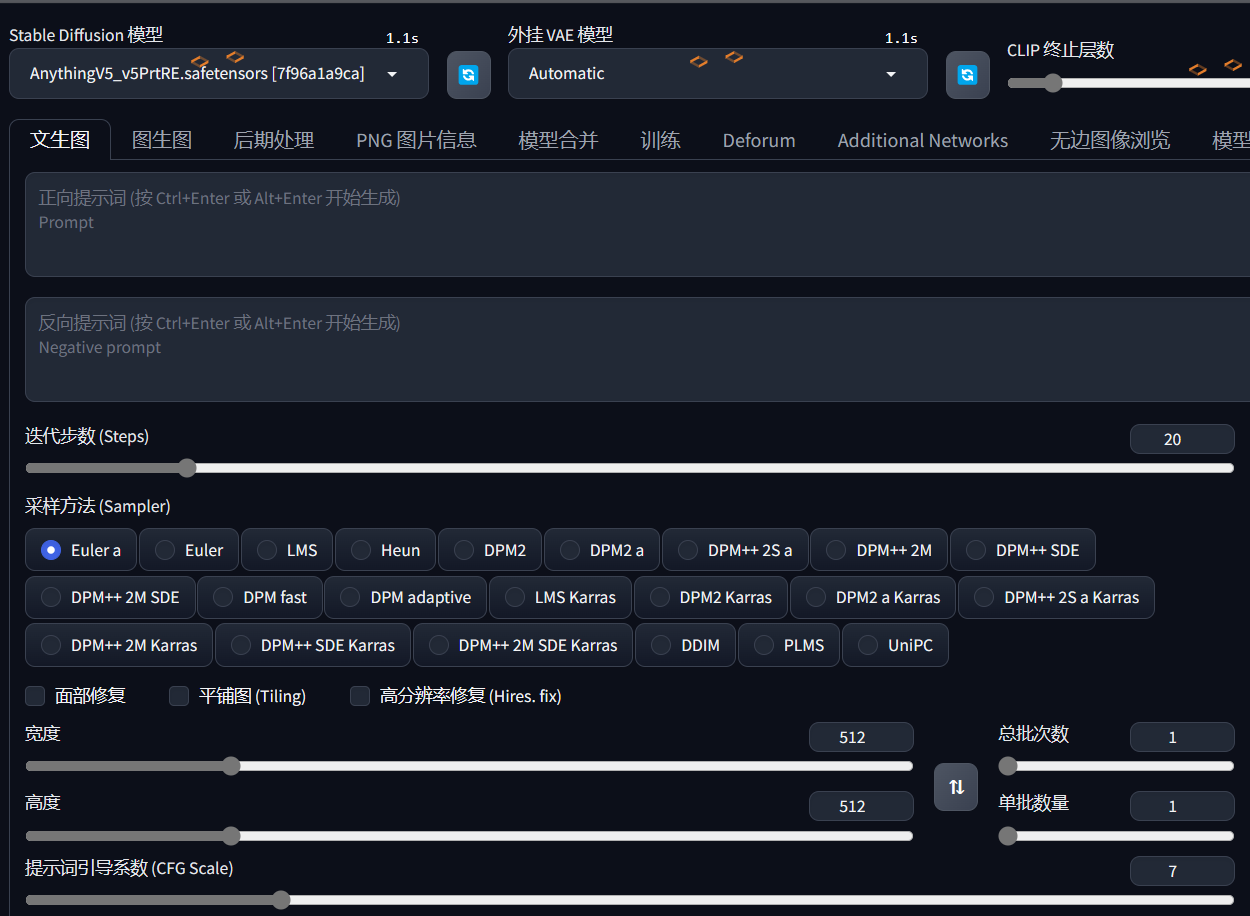Click the 高度 slider handle
This screenshot has height=916, width=1250.
pos(231,836)
